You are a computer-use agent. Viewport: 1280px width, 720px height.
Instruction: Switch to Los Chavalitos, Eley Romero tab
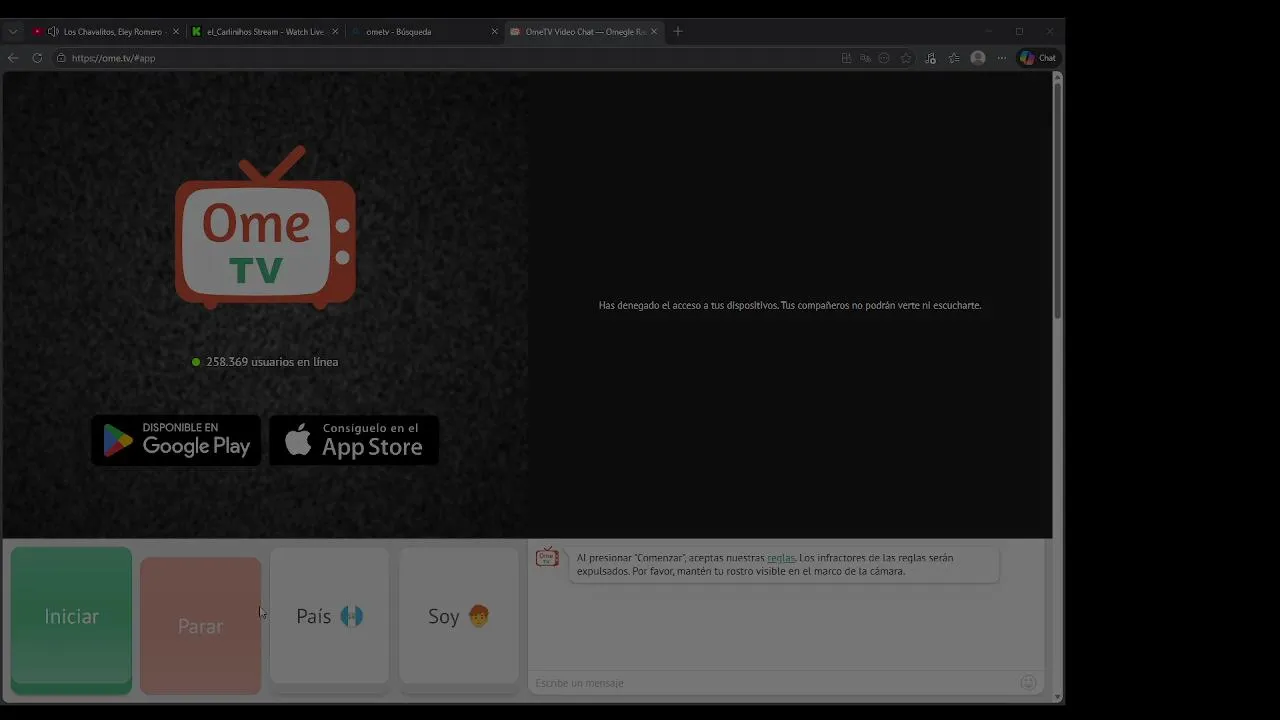105,32
